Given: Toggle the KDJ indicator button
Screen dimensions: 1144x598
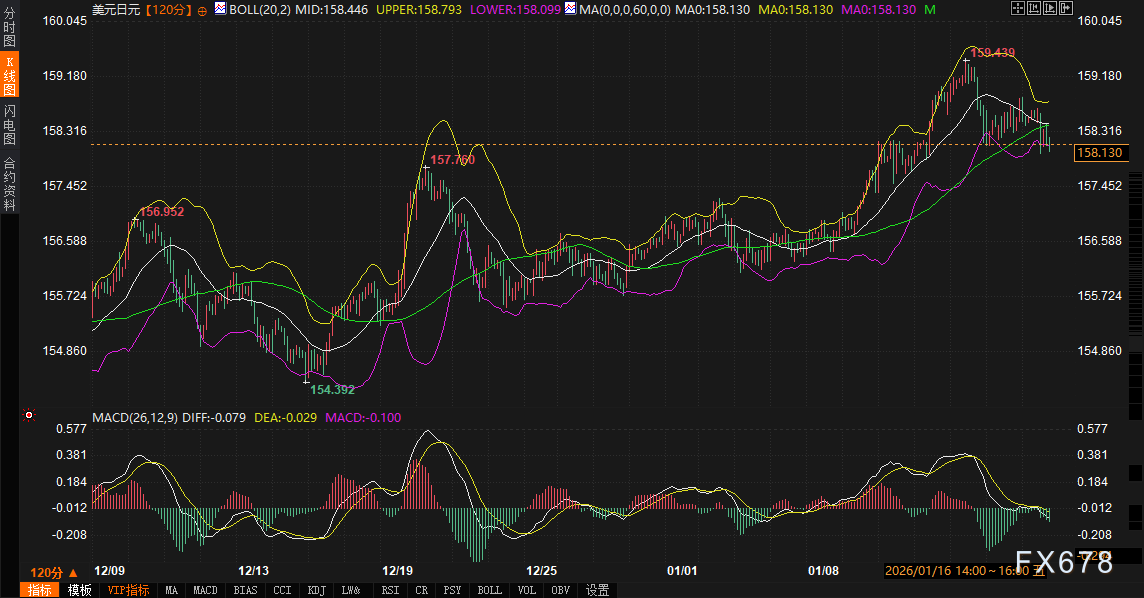Looking at the screenshot, I should (316, 590).
